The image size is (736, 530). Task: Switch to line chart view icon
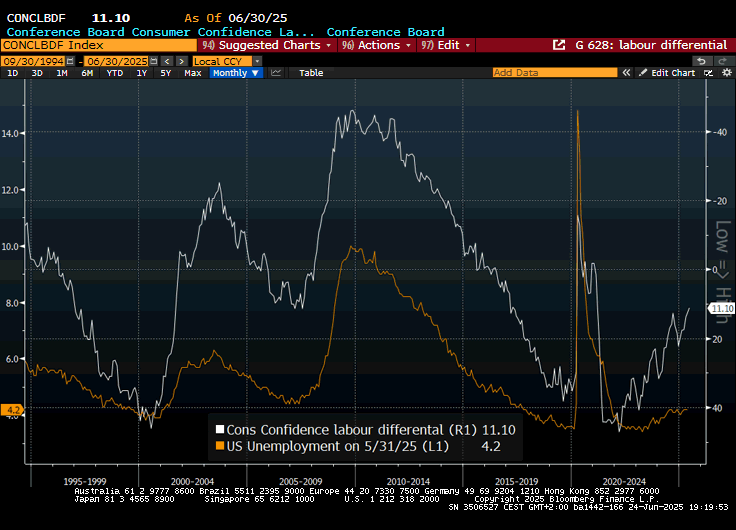point(276,73)
